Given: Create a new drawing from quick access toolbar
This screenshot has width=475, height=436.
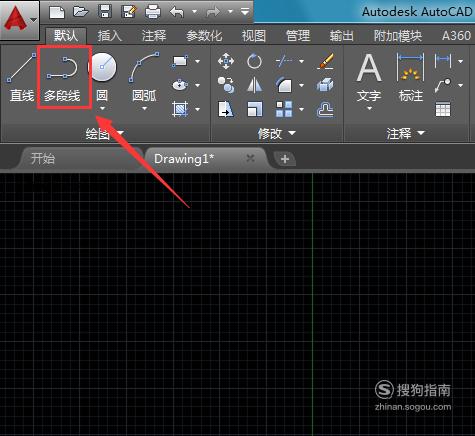Looking at the screenshot, I should pyautogui.click(x=57, y=12).
